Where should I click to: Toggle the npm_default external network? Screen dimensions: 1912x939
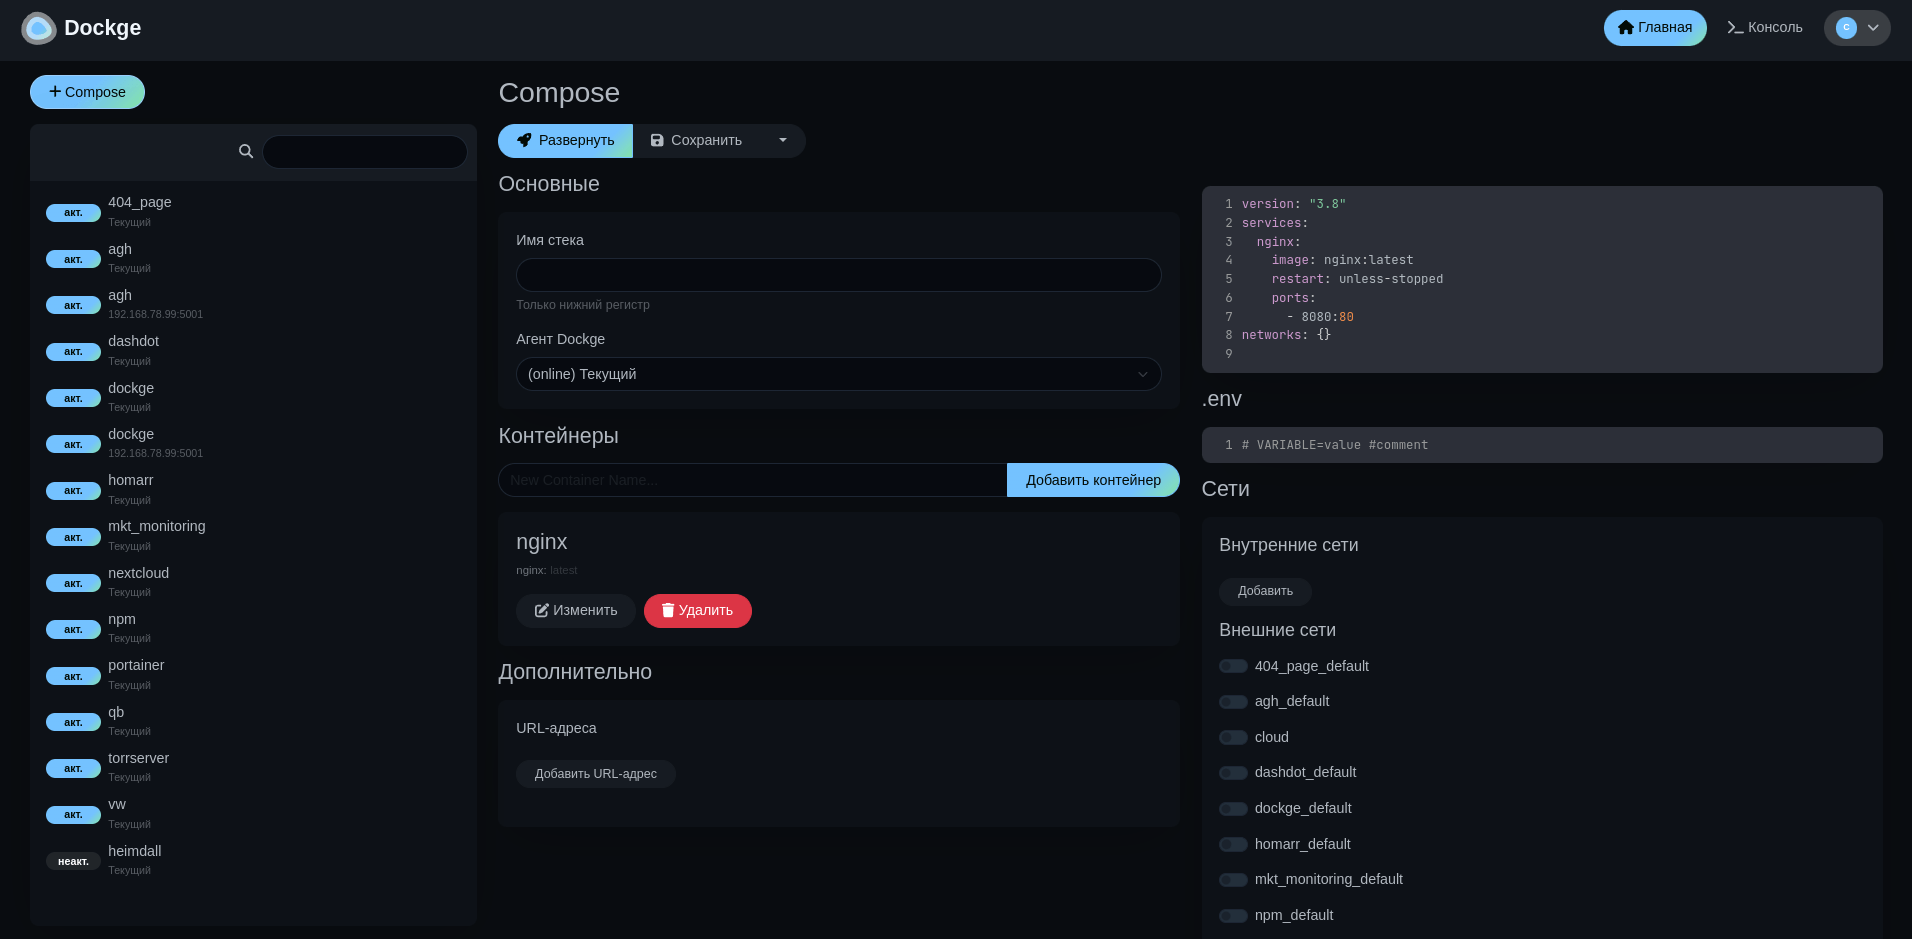point(1233,916)
